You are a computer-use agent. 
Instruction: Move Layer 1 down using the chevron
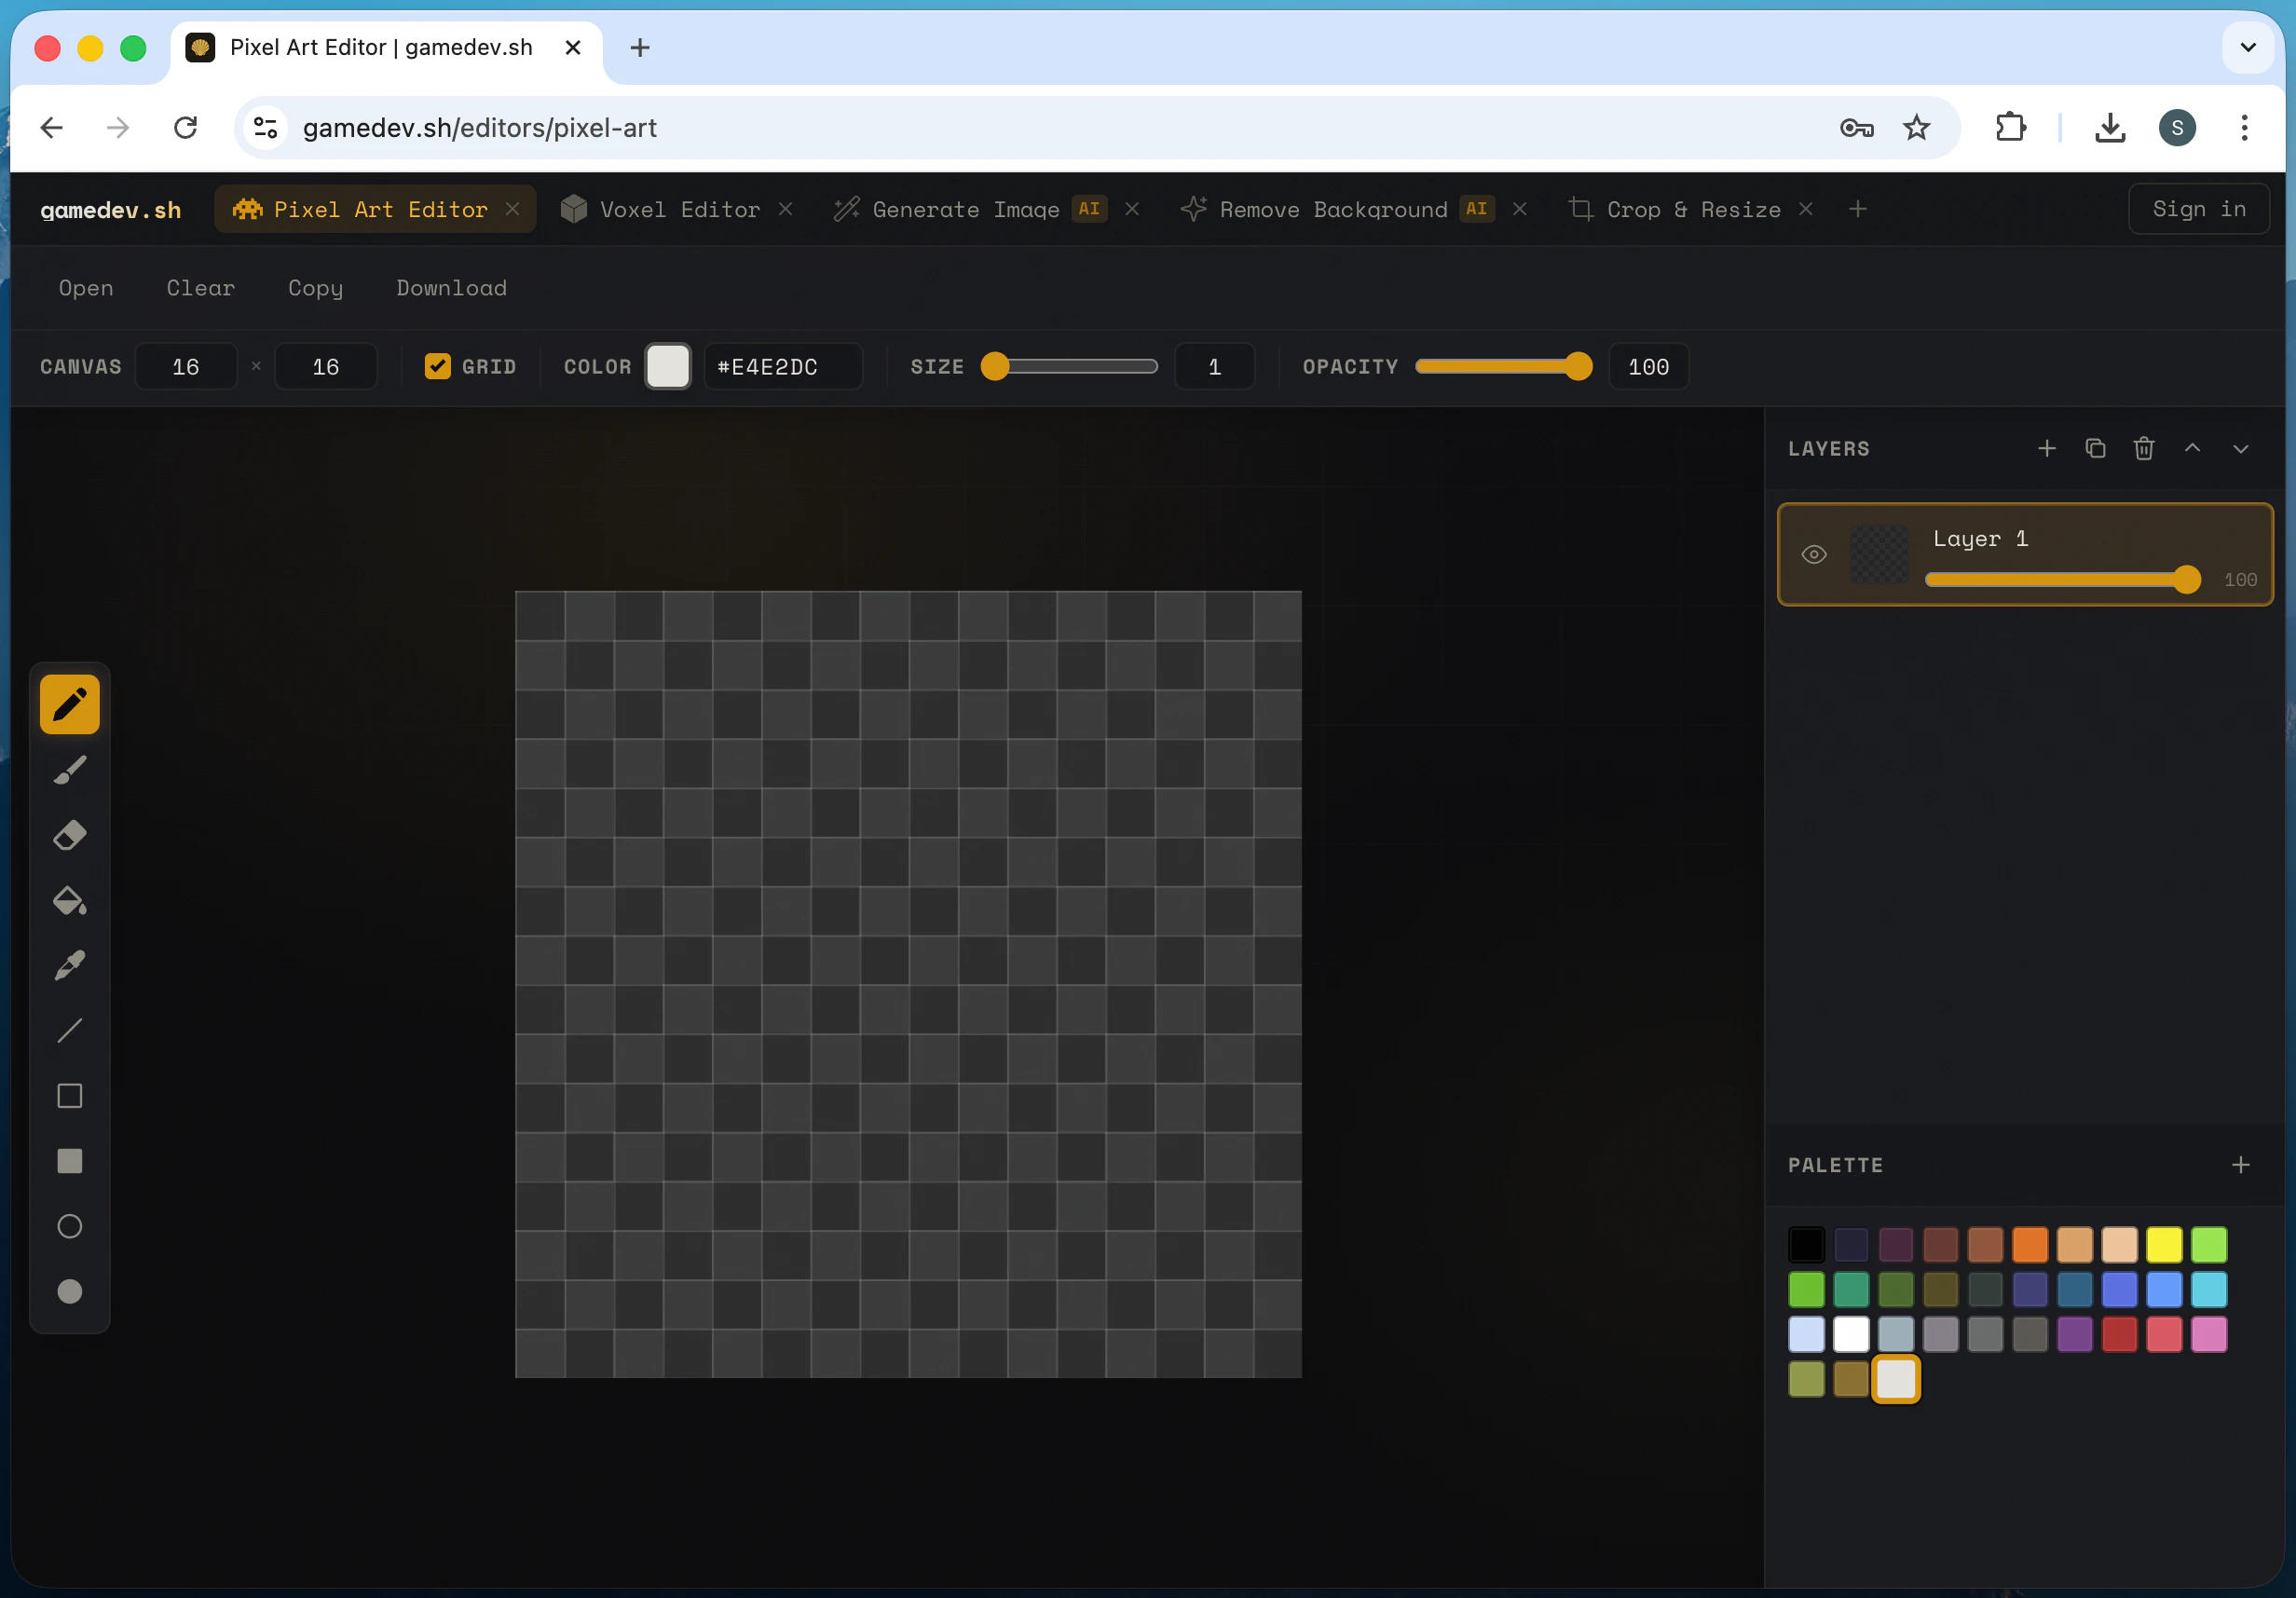[2241, 448]
